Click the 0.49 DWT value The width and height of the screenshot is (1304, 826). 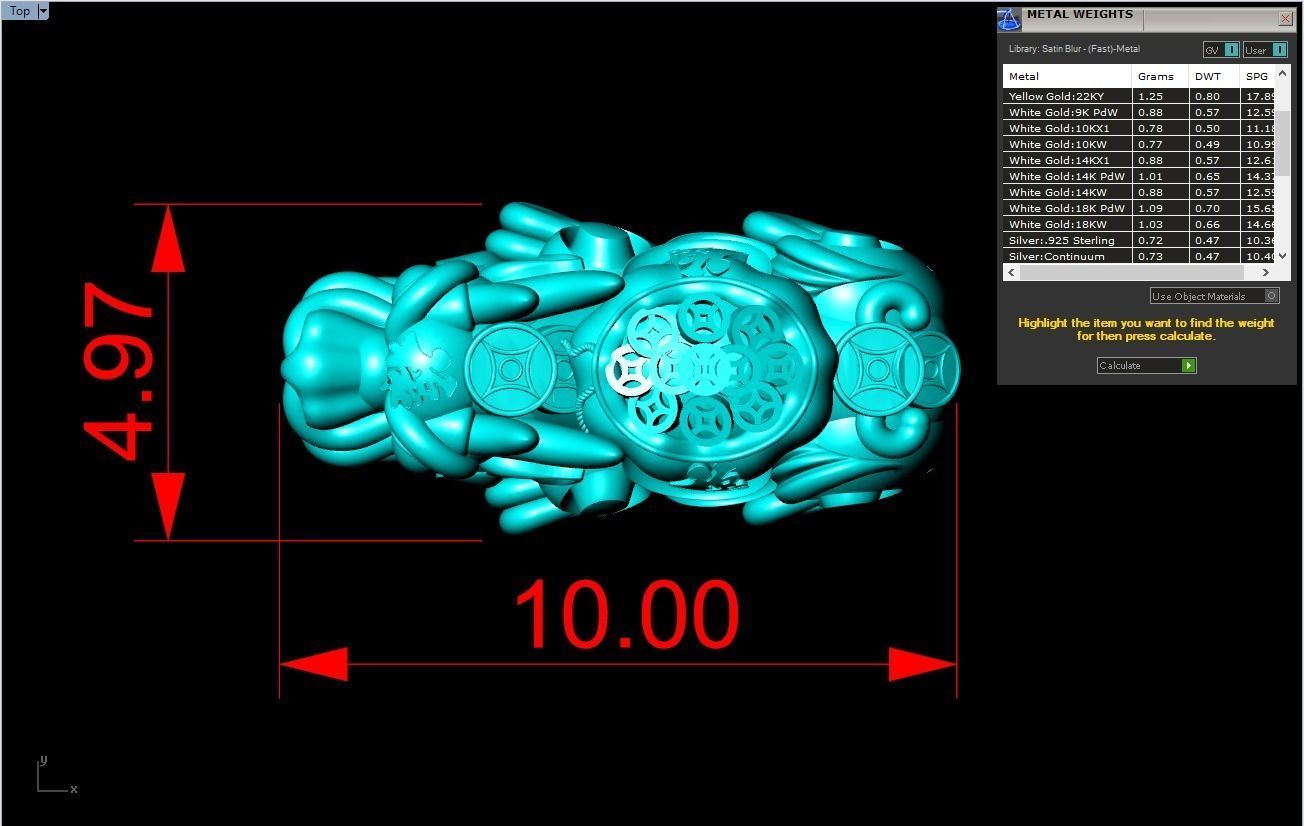[1207, 144]
